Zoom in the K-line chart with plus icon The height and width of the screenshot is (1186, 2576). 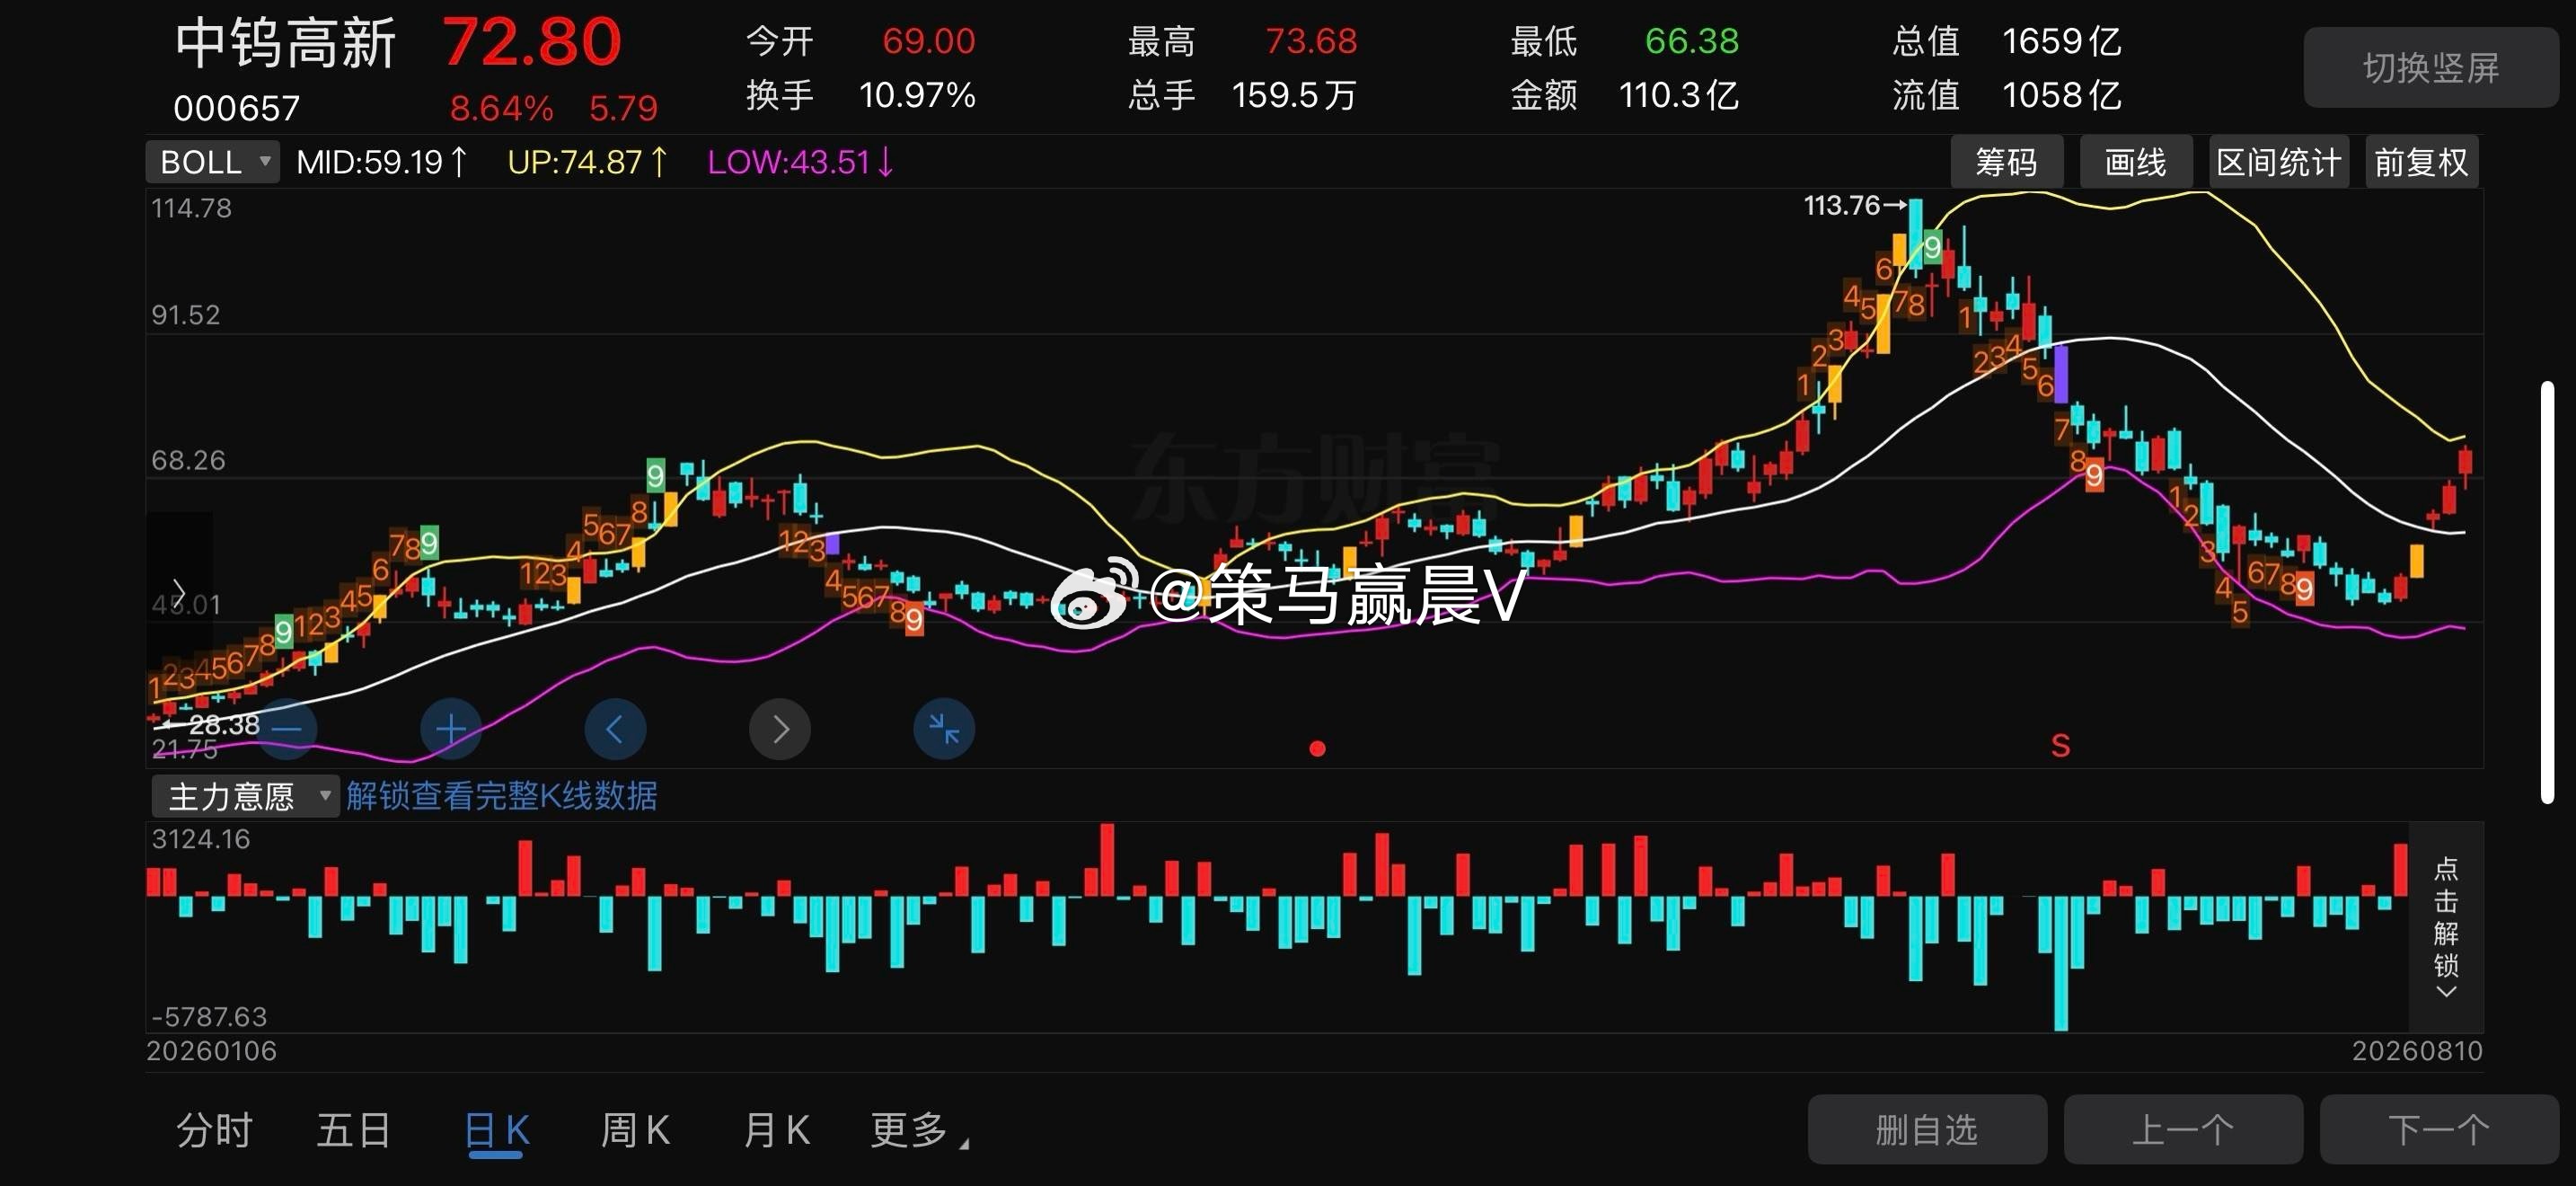click(x=451, y=729)
